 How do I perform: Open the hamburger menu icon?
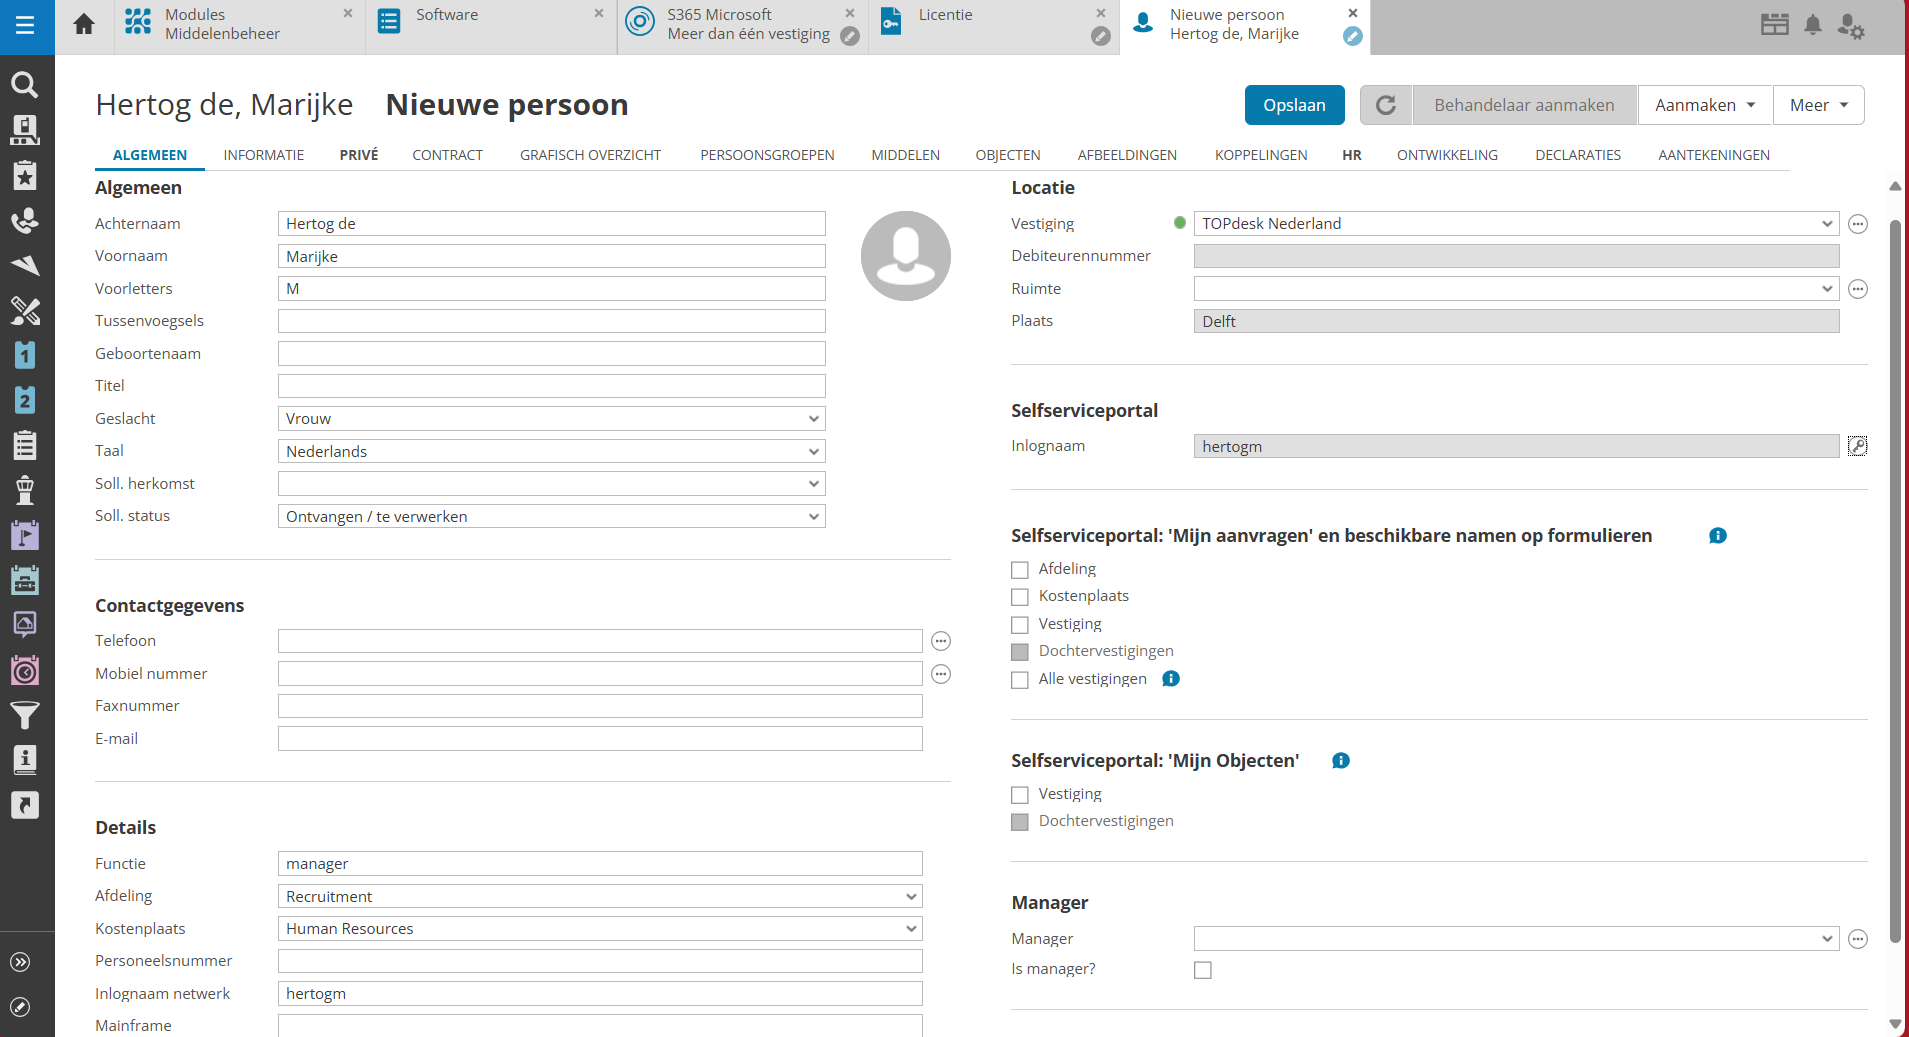25,25
